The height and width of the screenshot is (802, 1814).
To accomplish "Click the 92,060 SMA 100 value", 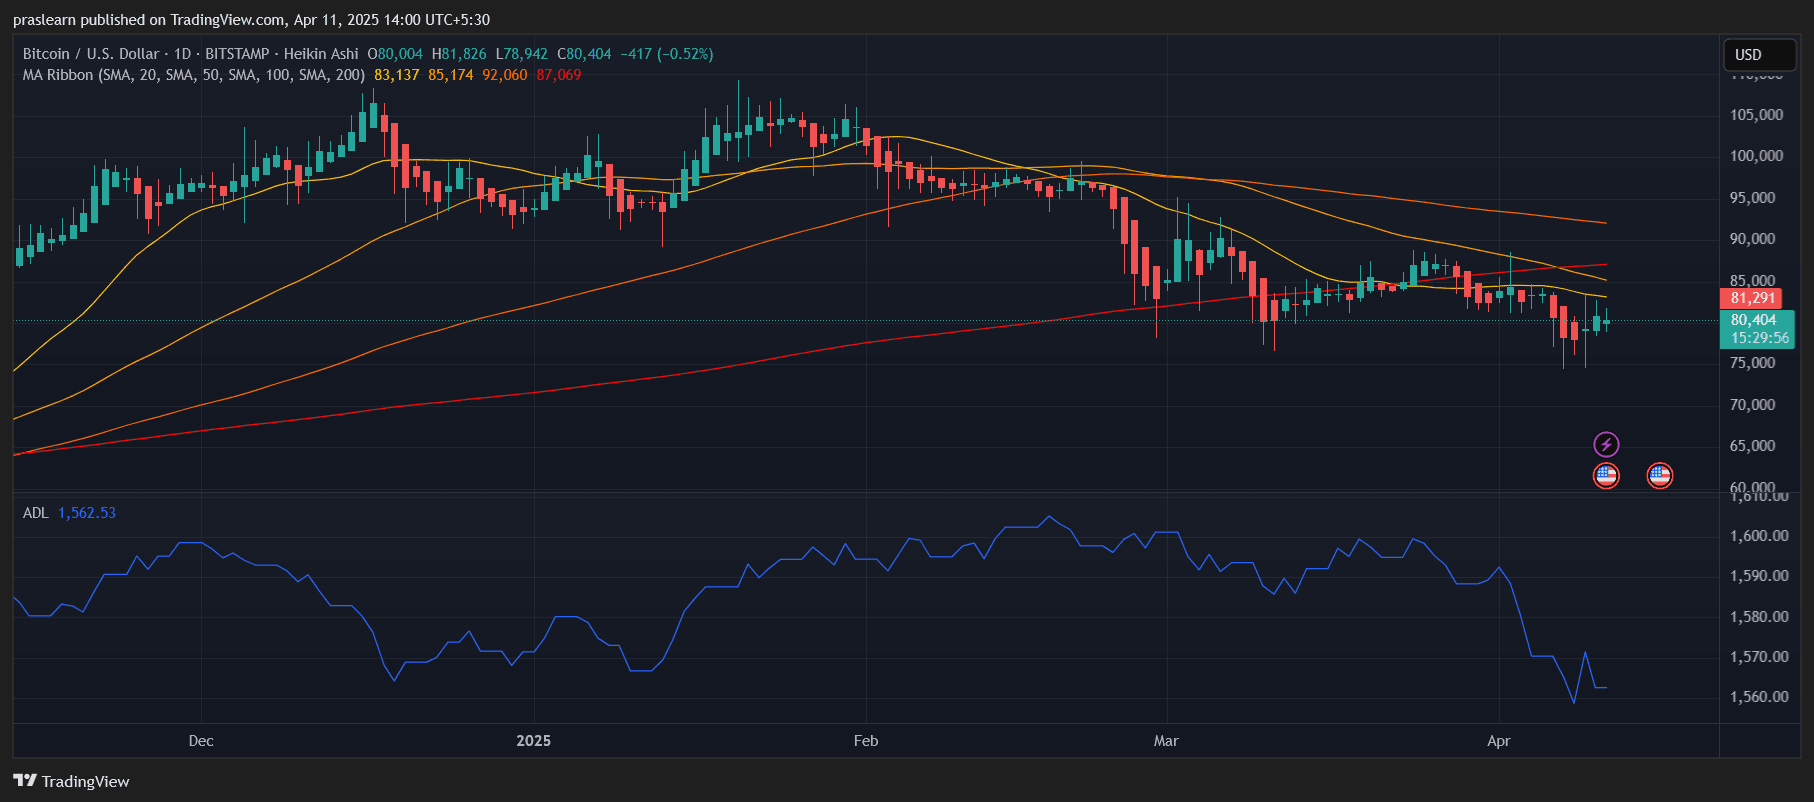I will tap(505, 75).
